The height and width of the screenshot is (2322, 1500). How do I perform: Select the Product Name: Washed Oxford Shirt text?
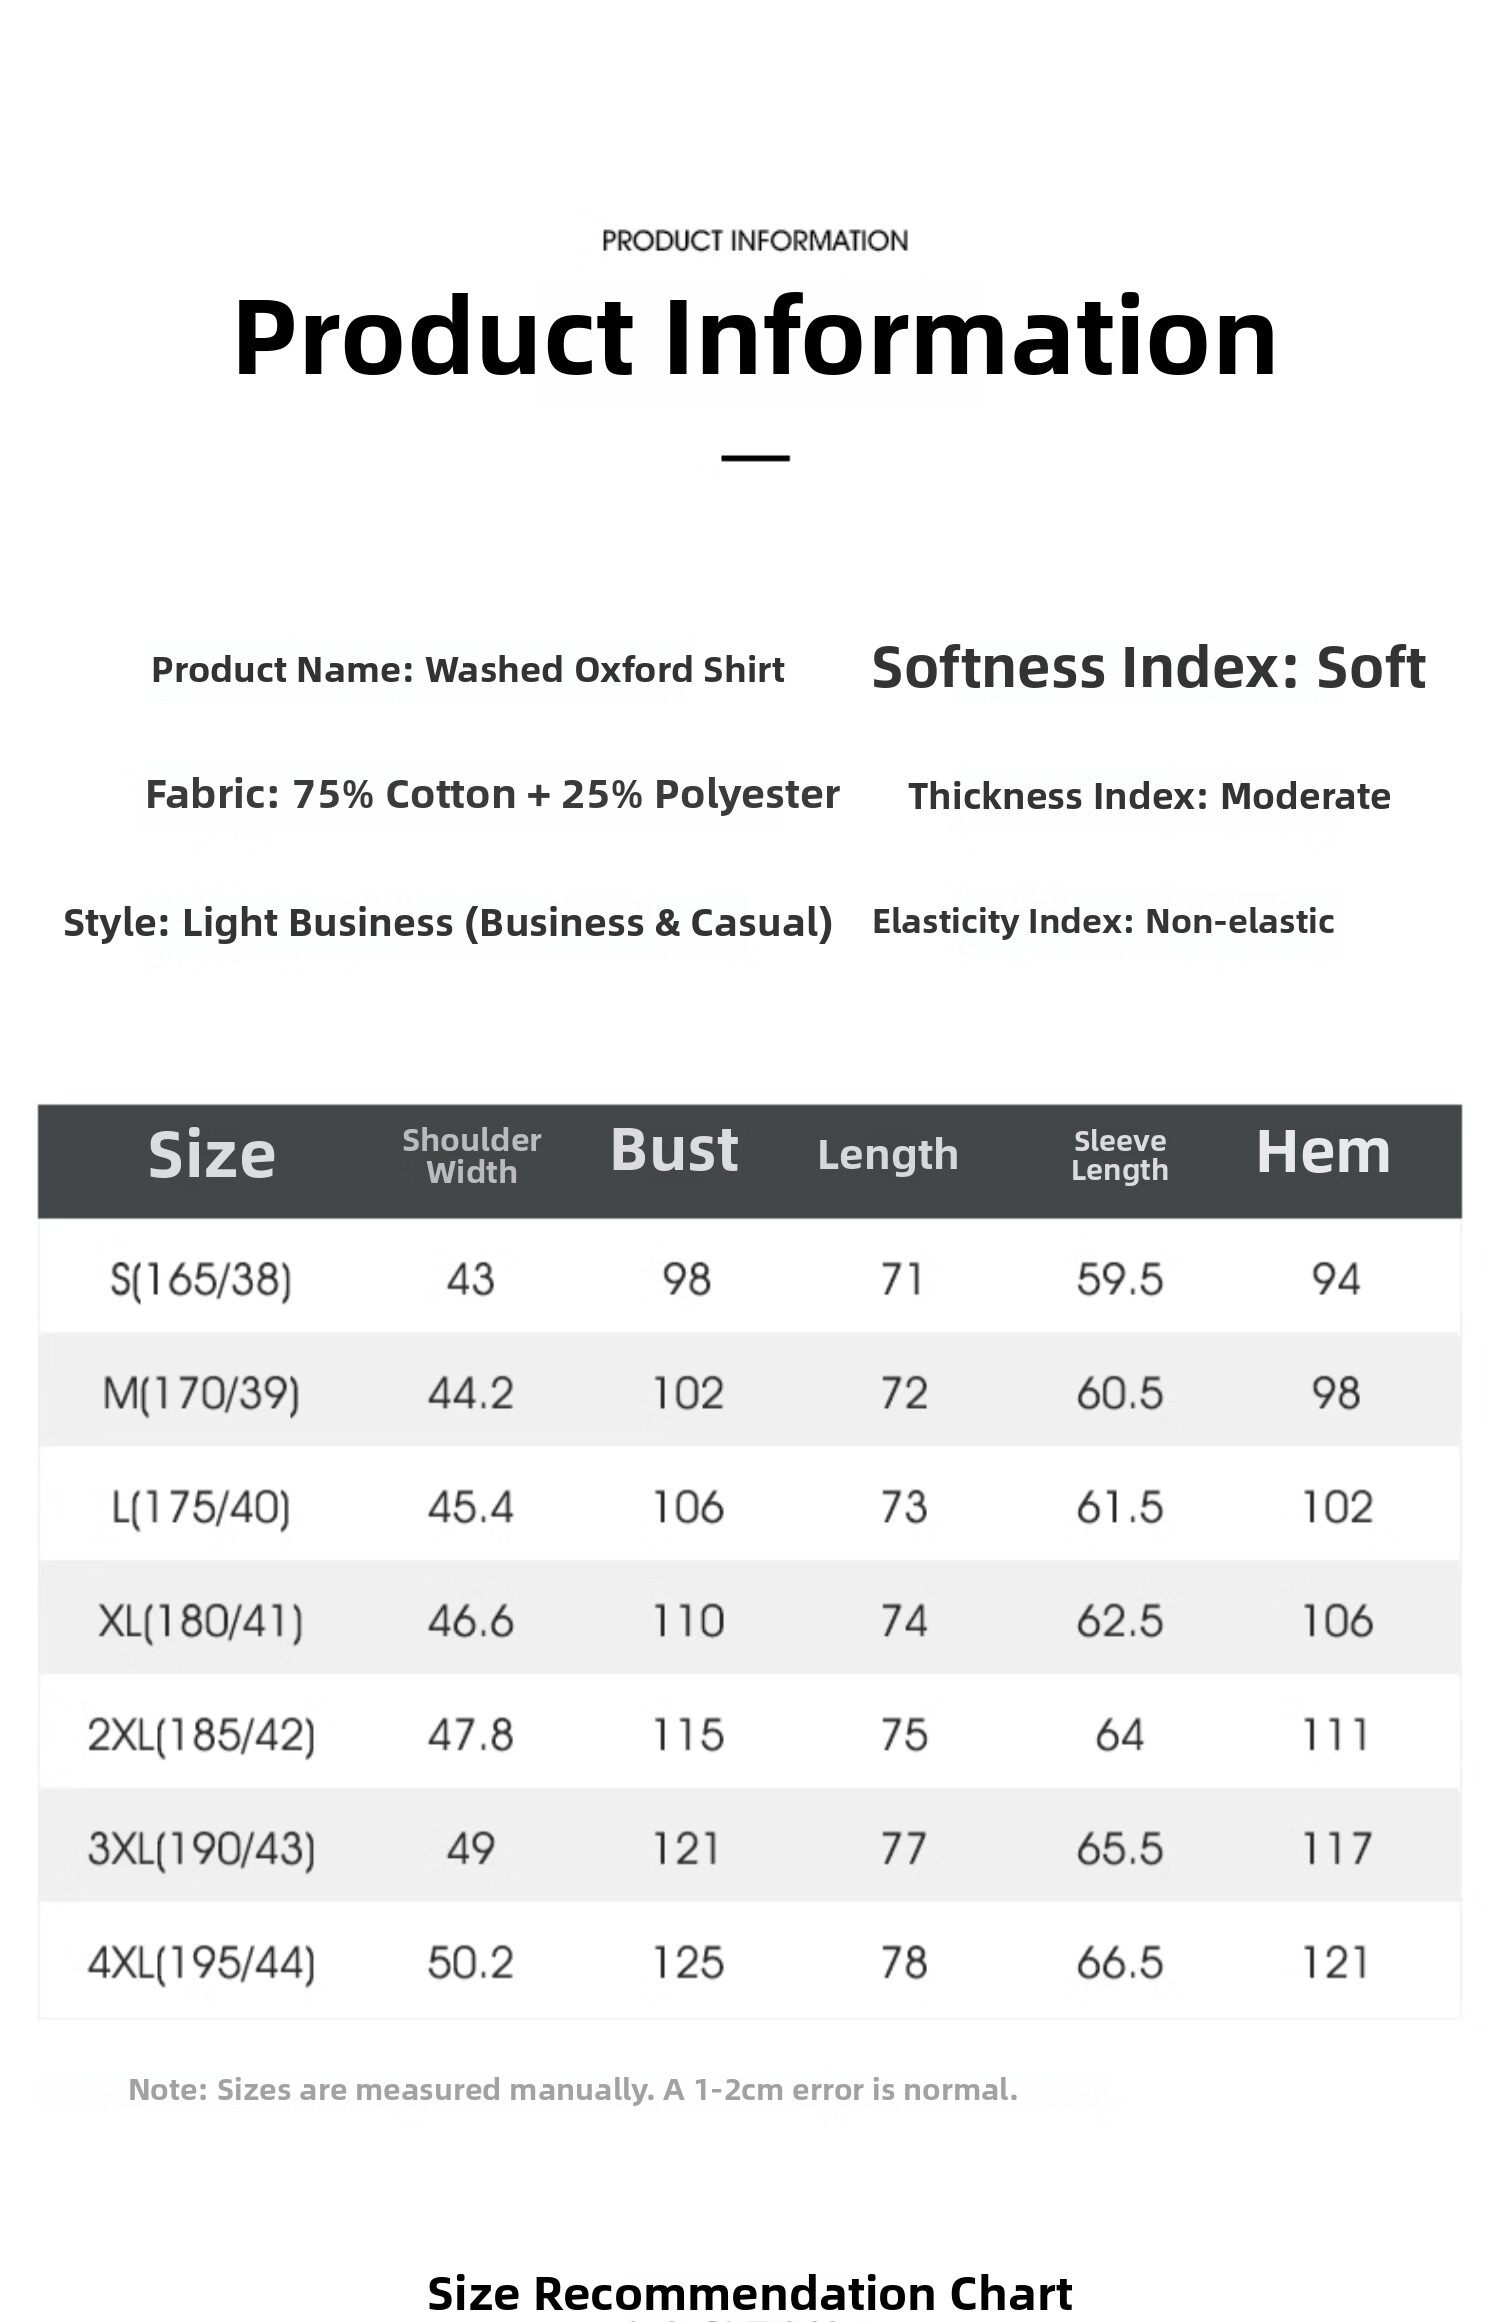[467, 670]
